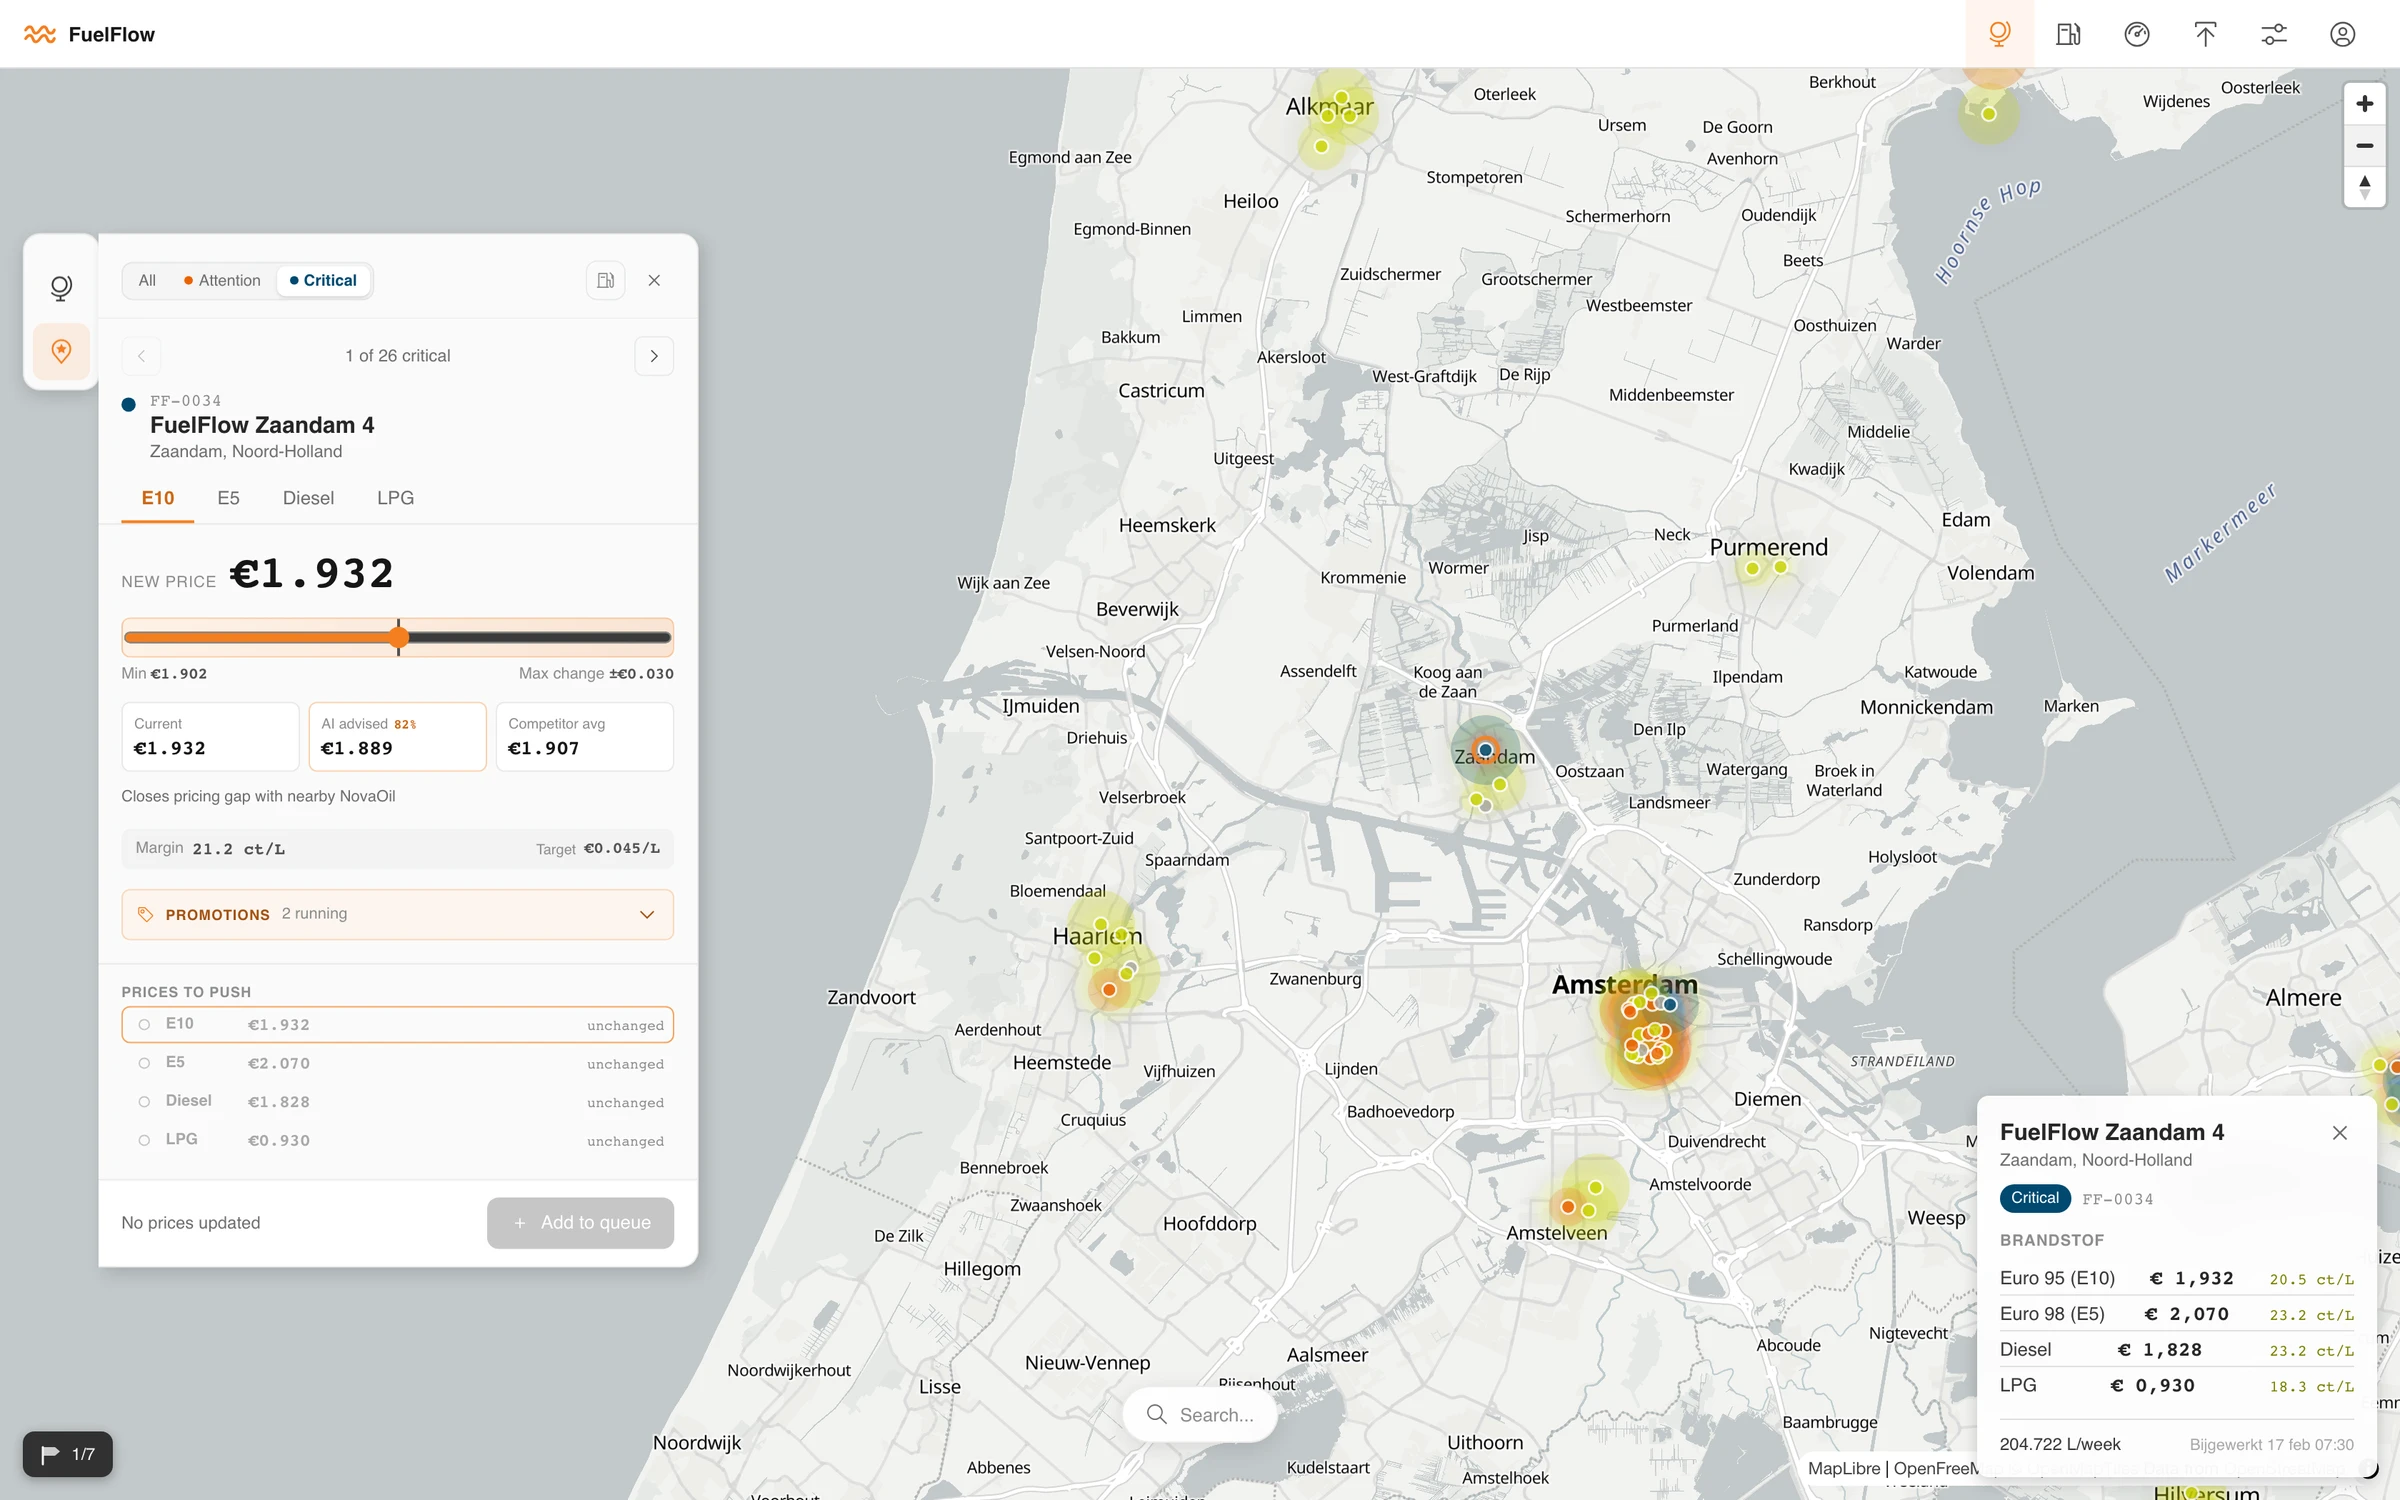Click Max change ±€0.030 label
The width and height of the screenshot is (2400, 1500).
tap(596, 673)
